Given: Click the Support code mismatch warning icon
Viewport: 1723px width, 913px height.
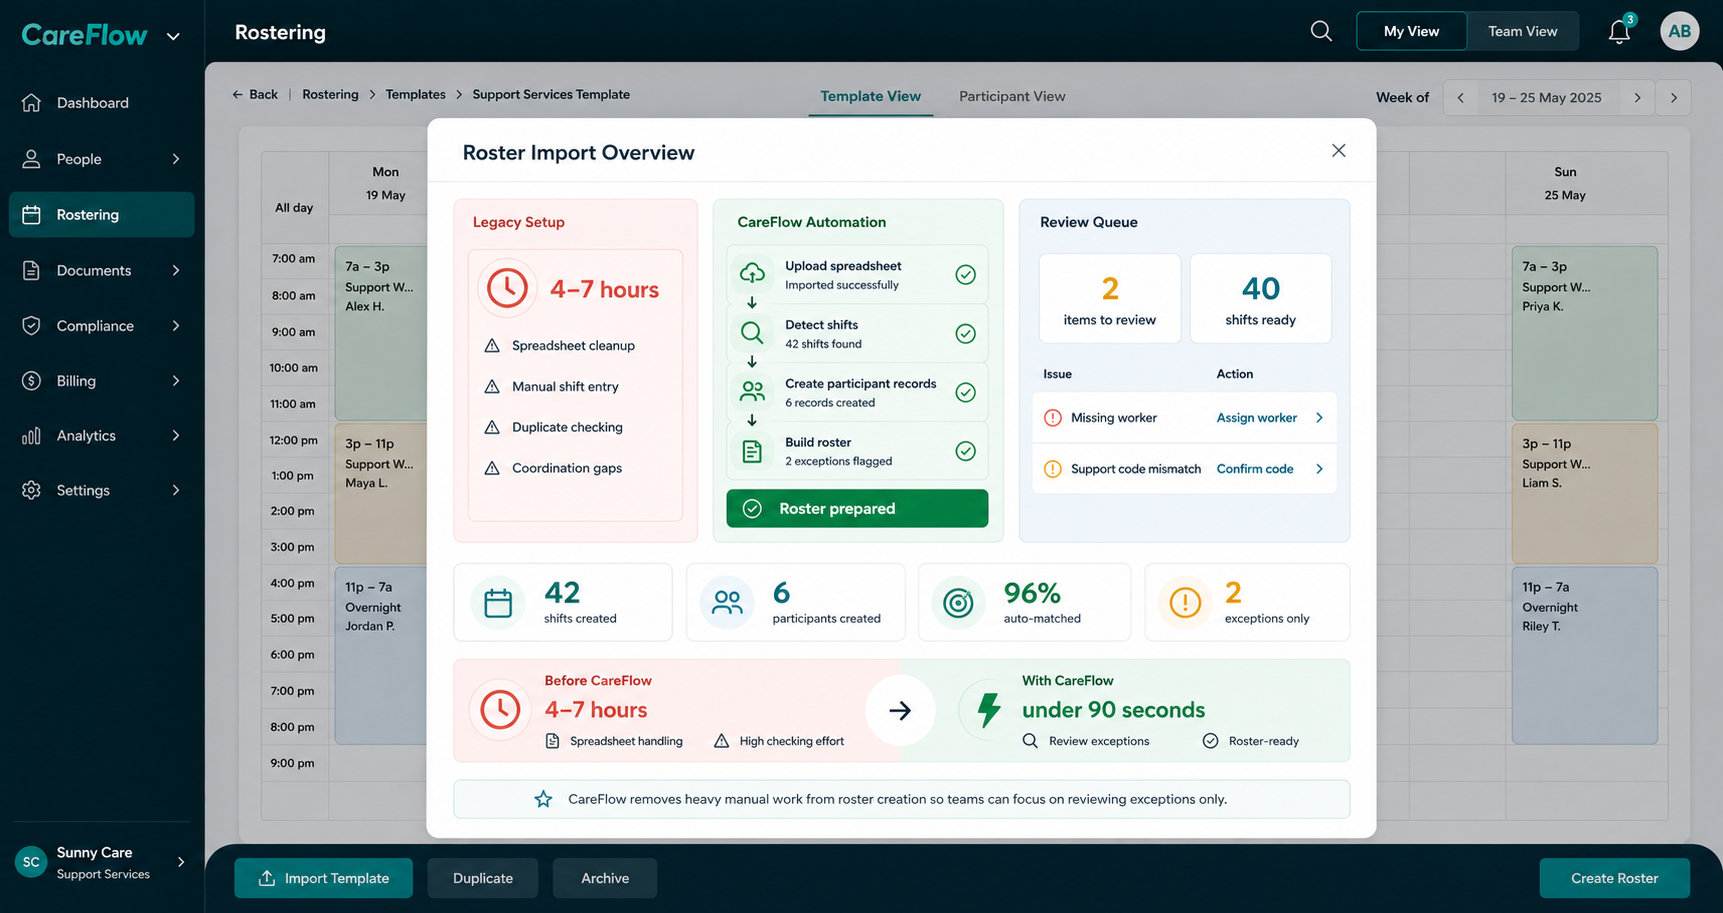Looking at the screenshot, I should (x=1052, y=469).
